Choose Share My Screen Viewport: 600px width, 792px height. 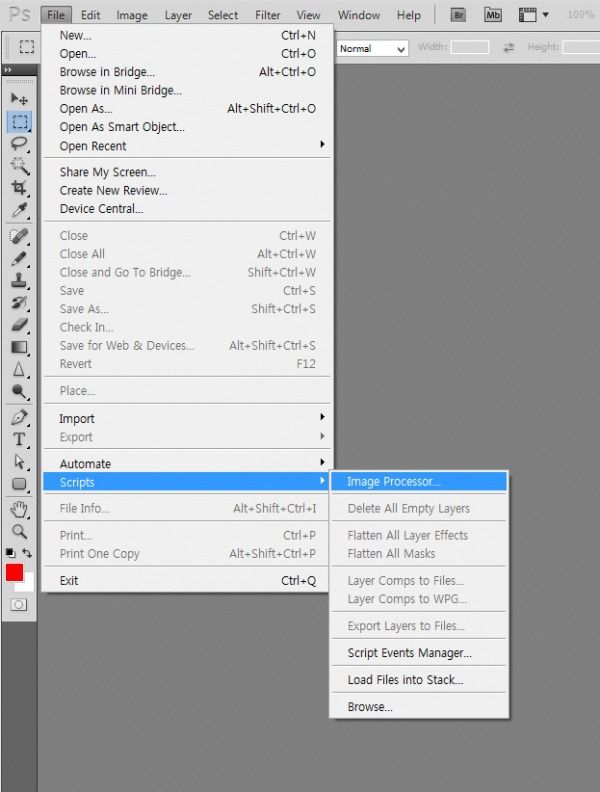pyautogui.click(x=187, y=172)
